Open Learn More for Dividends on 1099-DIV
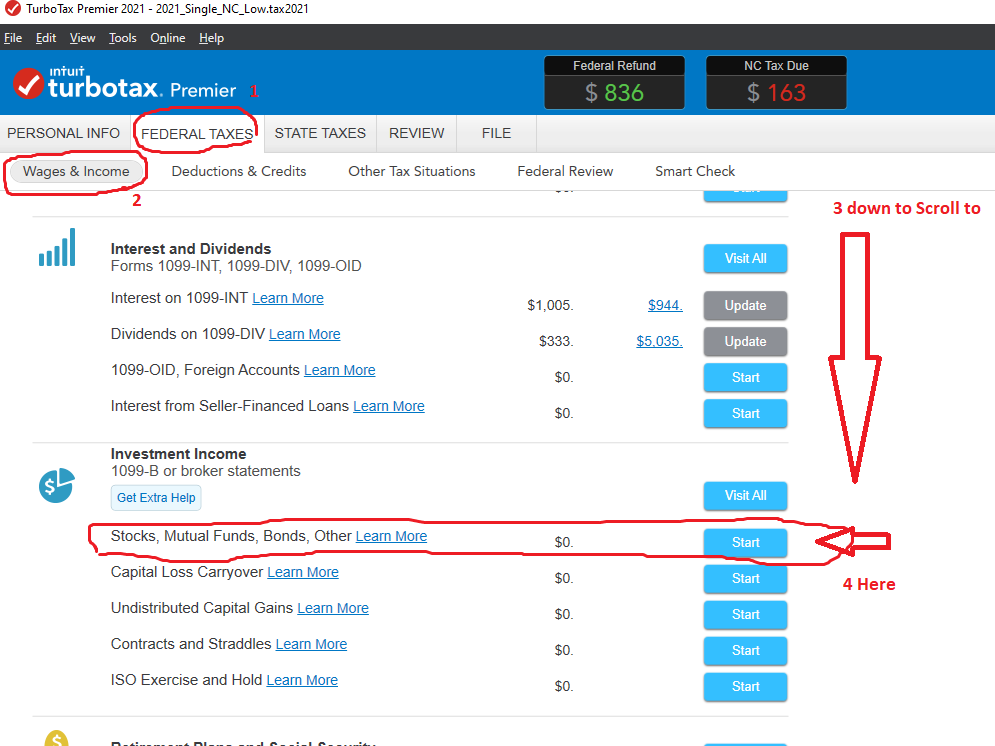 coord(305,334)
